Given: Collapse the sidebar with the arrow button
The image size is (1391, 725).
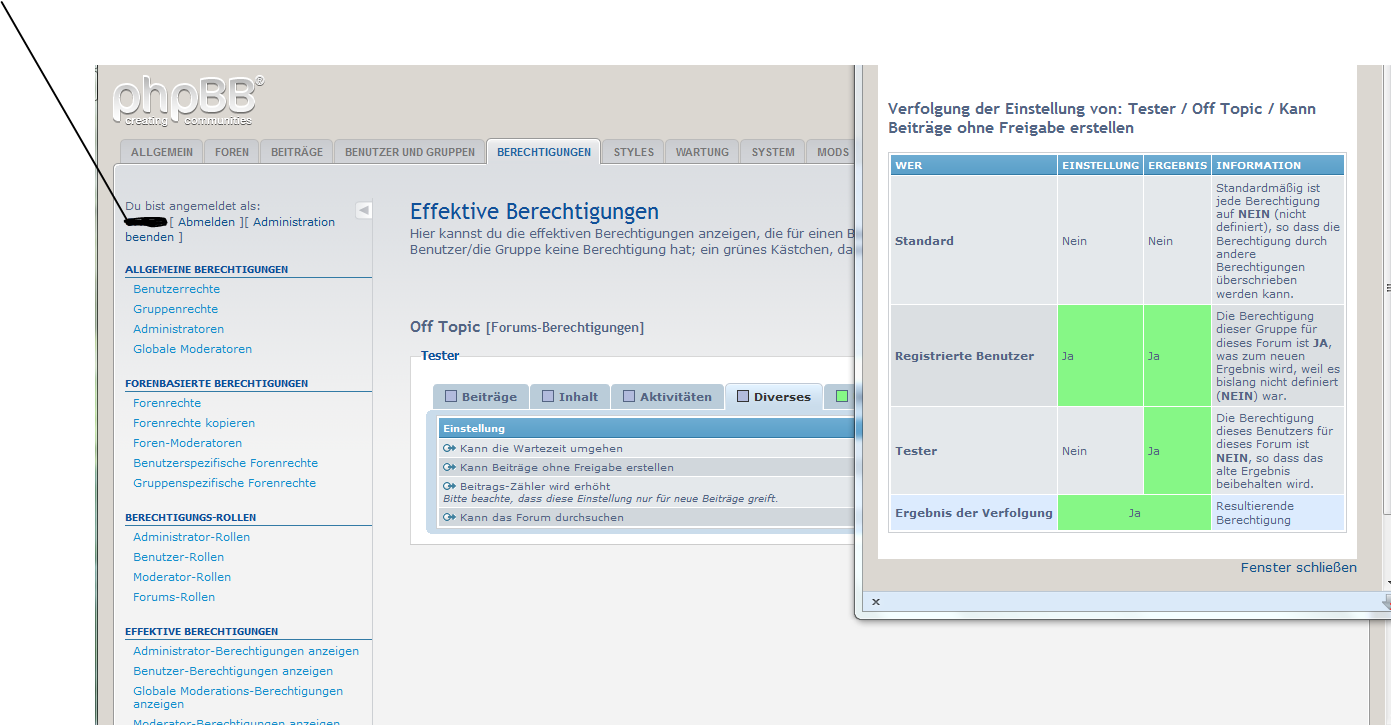Looking at the screenshot, I should [363, 210].
